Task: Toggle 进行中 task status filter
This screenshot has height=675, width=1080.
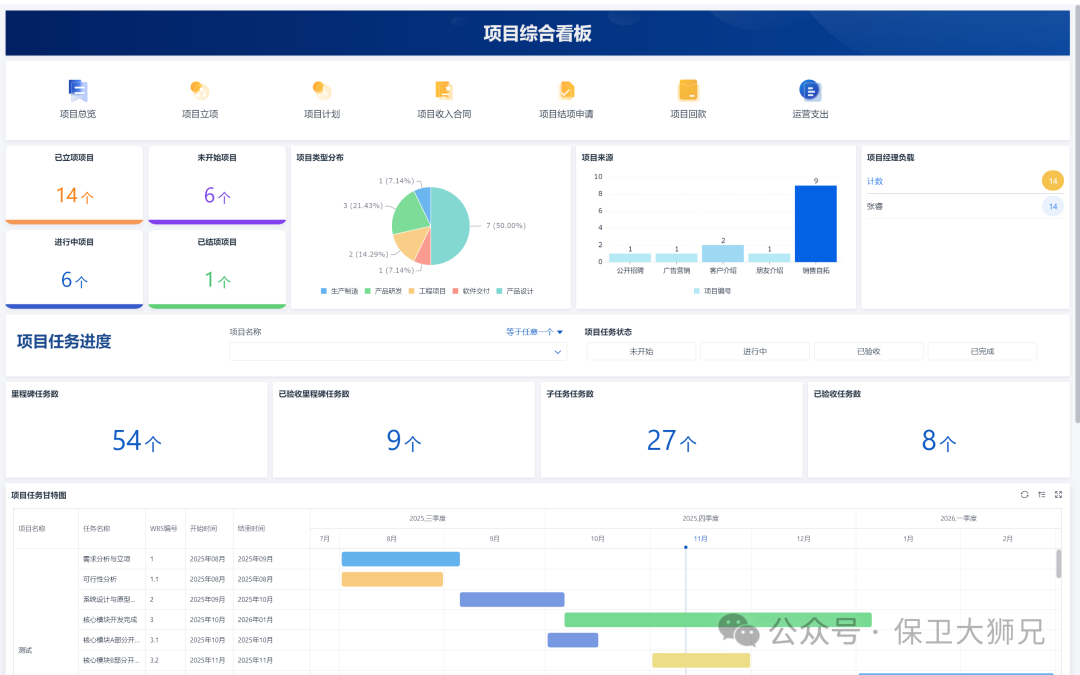Action: pos(755,352)
